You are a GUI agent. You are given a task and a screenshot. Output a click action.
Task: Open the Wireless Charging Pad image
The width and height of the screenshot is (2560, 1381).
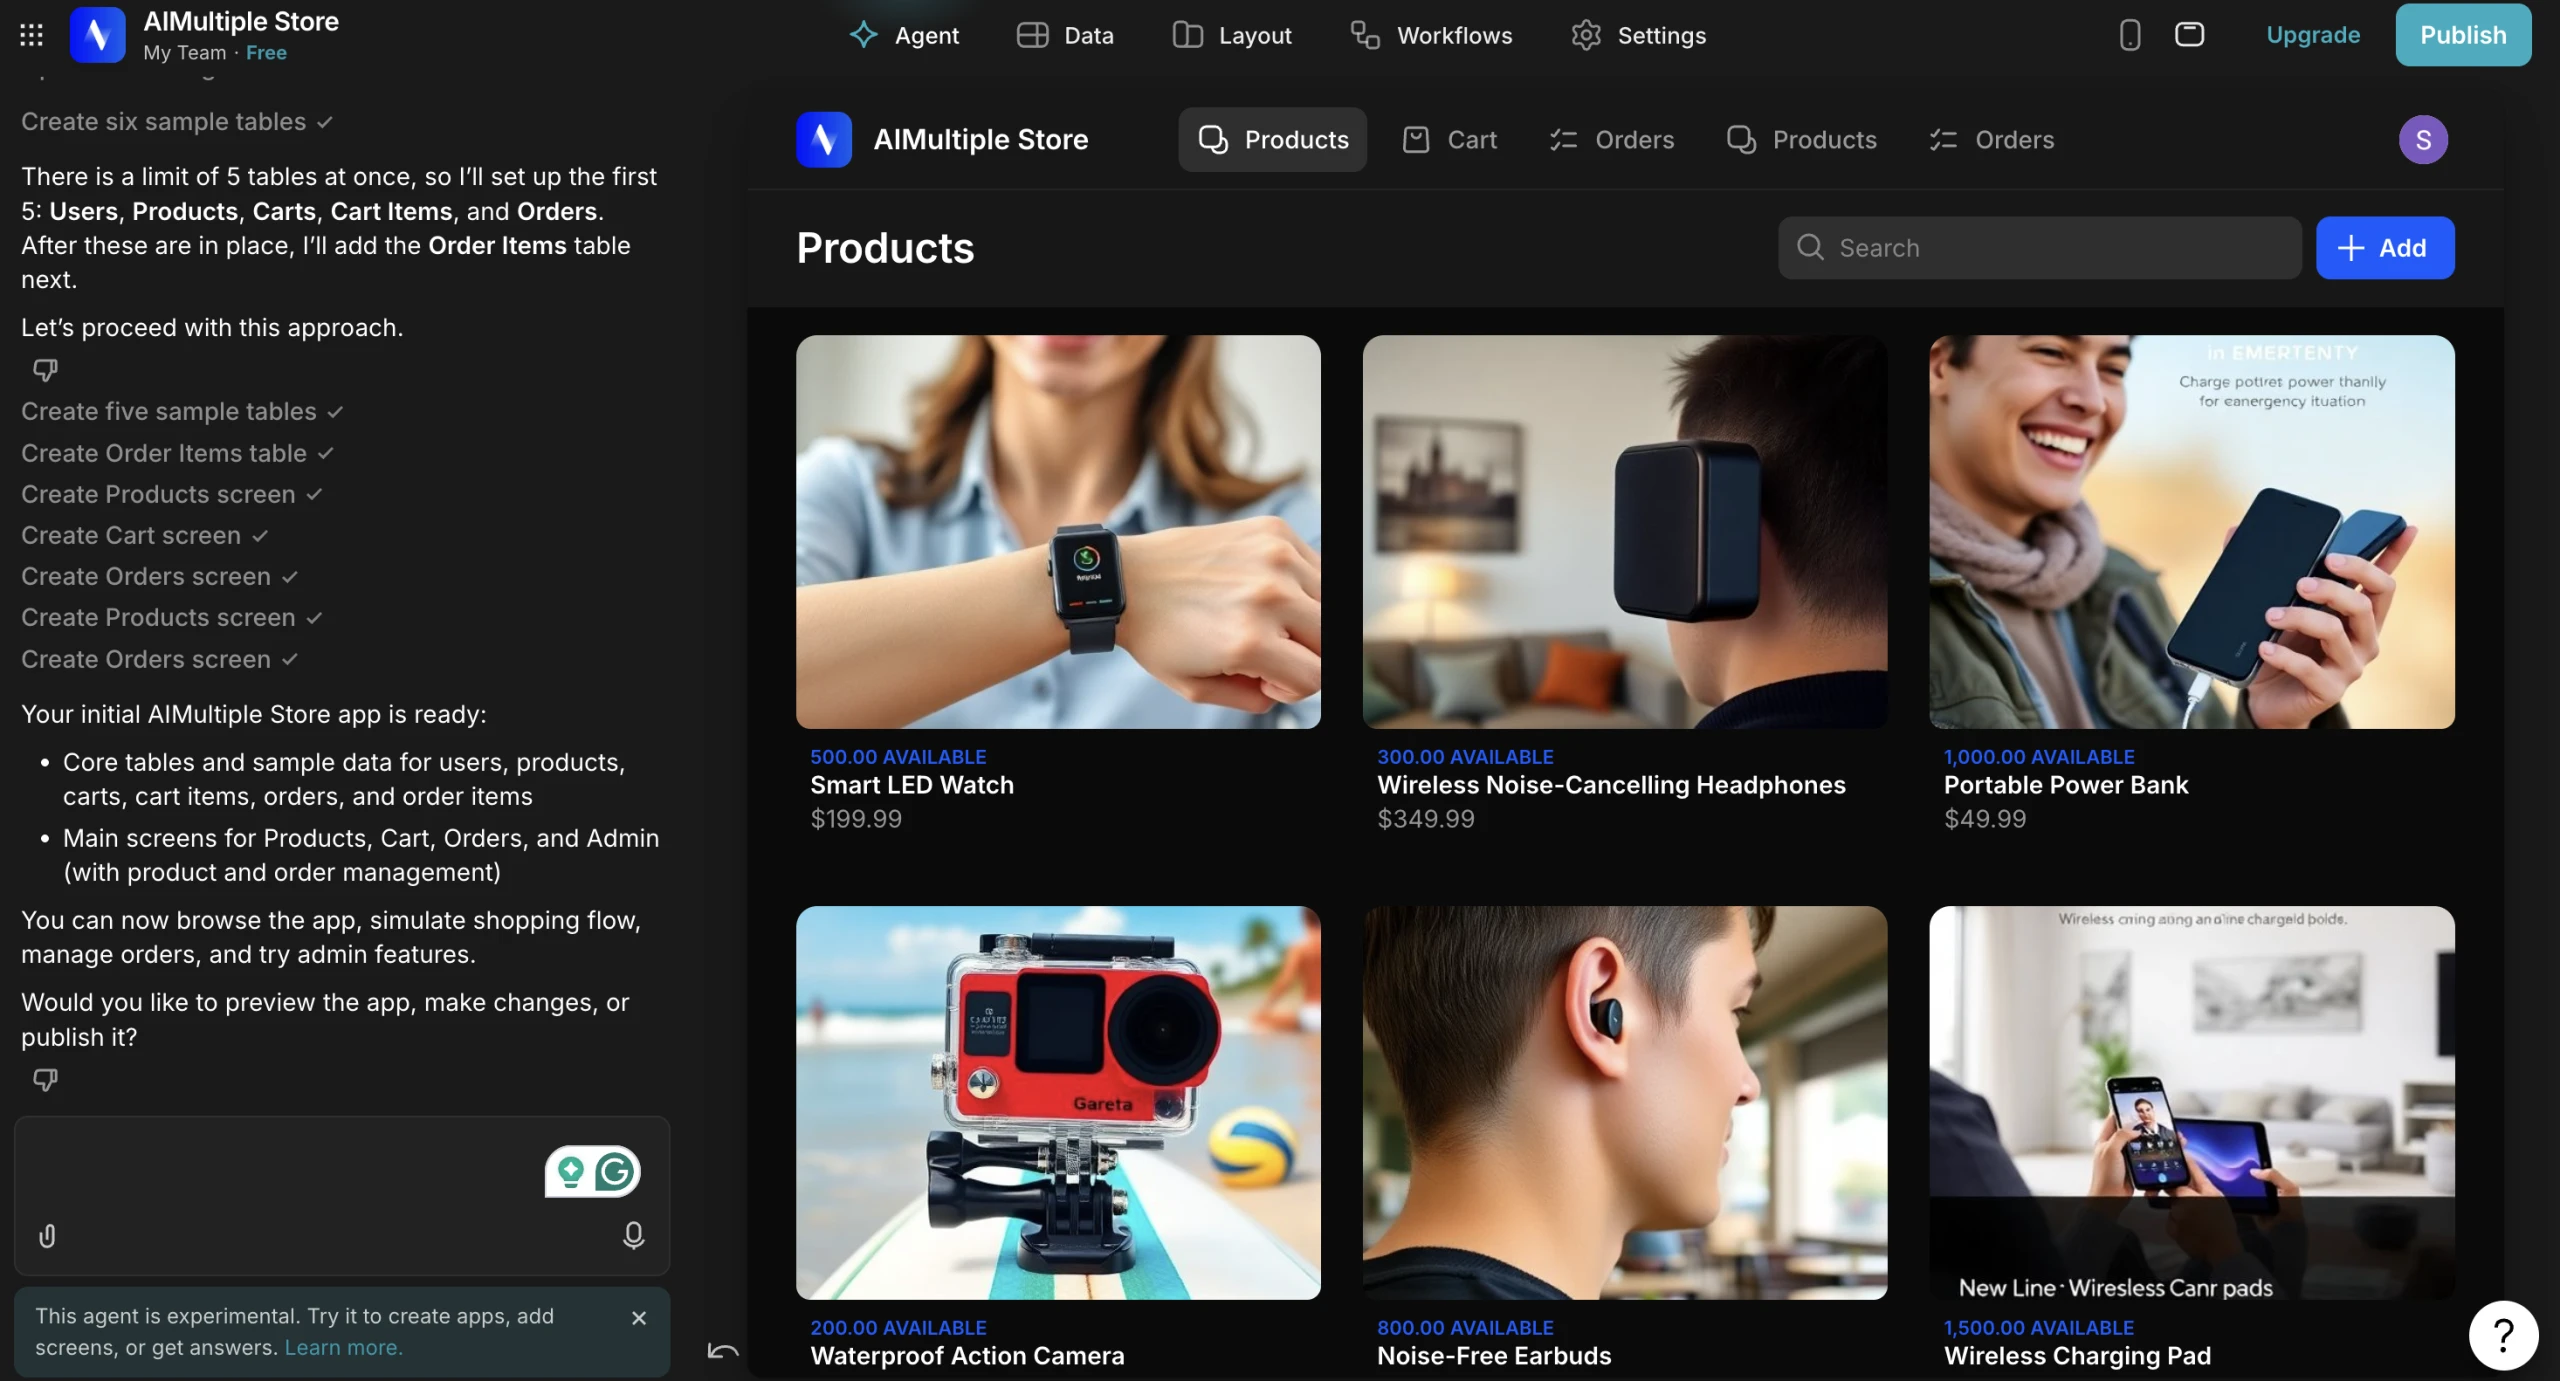(2192, 1103)
